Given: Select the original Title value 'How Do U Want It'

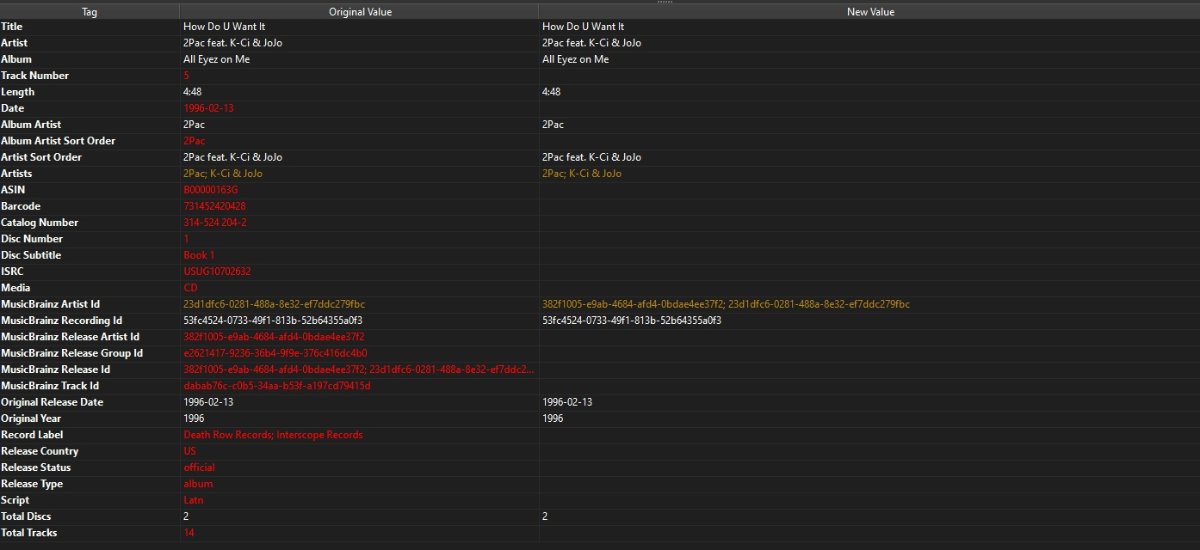Looking at the screenshot, I should pos(224,27).
